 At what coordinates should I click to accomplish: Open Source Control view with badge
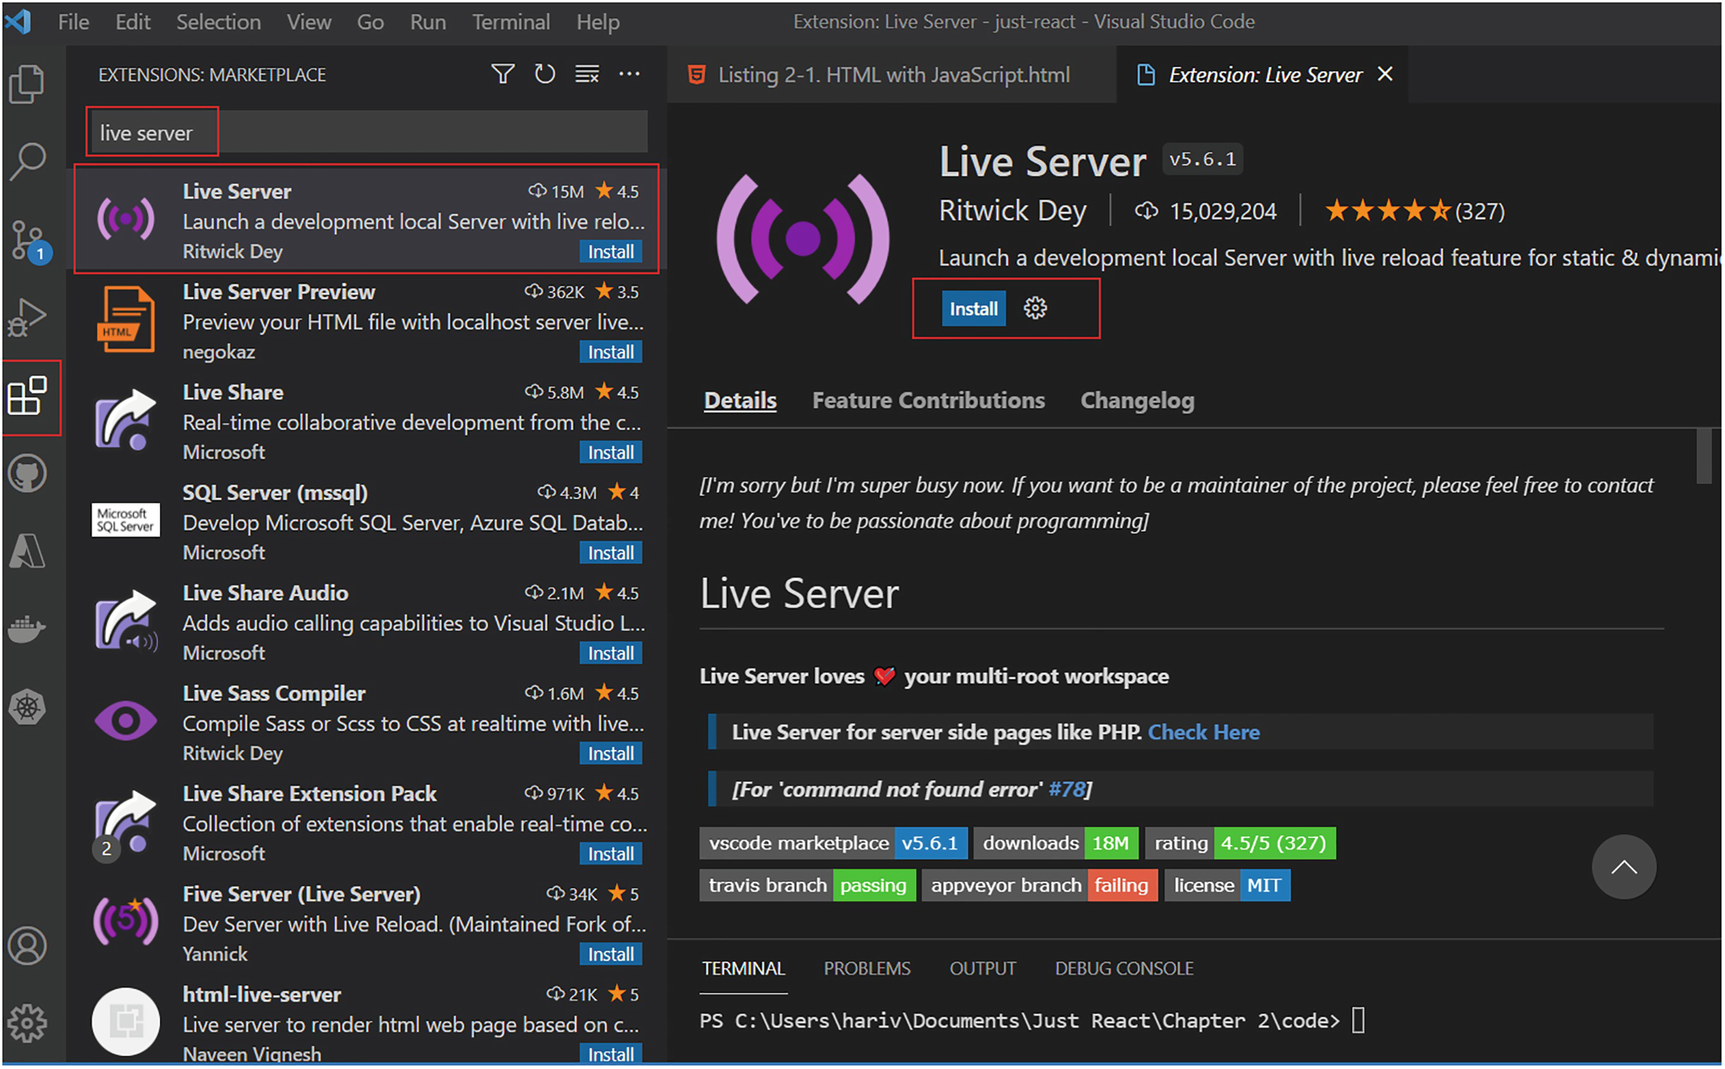27,240
